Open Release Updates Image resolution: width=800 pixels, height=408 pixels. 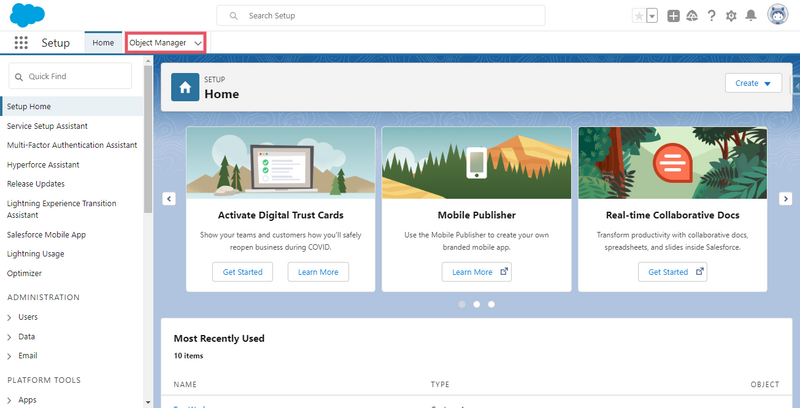tap(36, 184)
